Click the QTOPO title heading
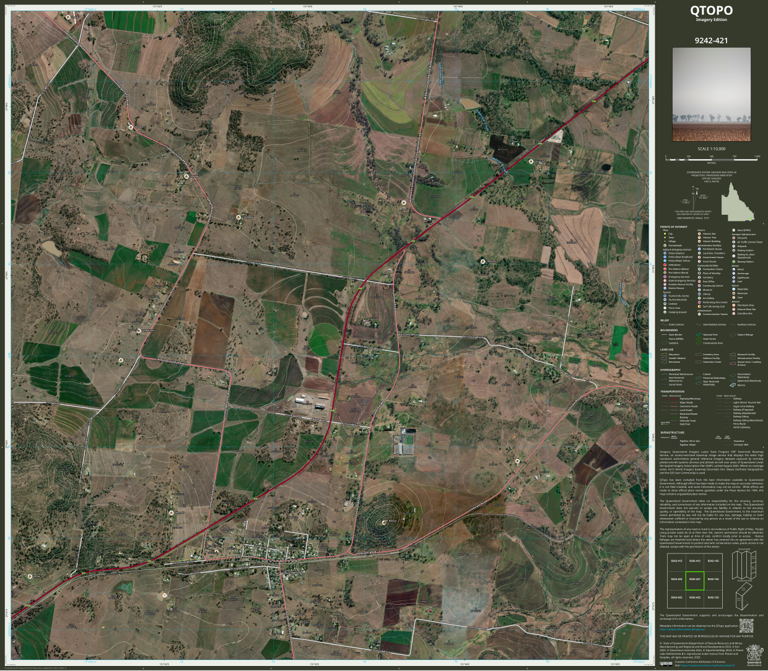This screenshot has width=768, height=671. pos(711,10)
